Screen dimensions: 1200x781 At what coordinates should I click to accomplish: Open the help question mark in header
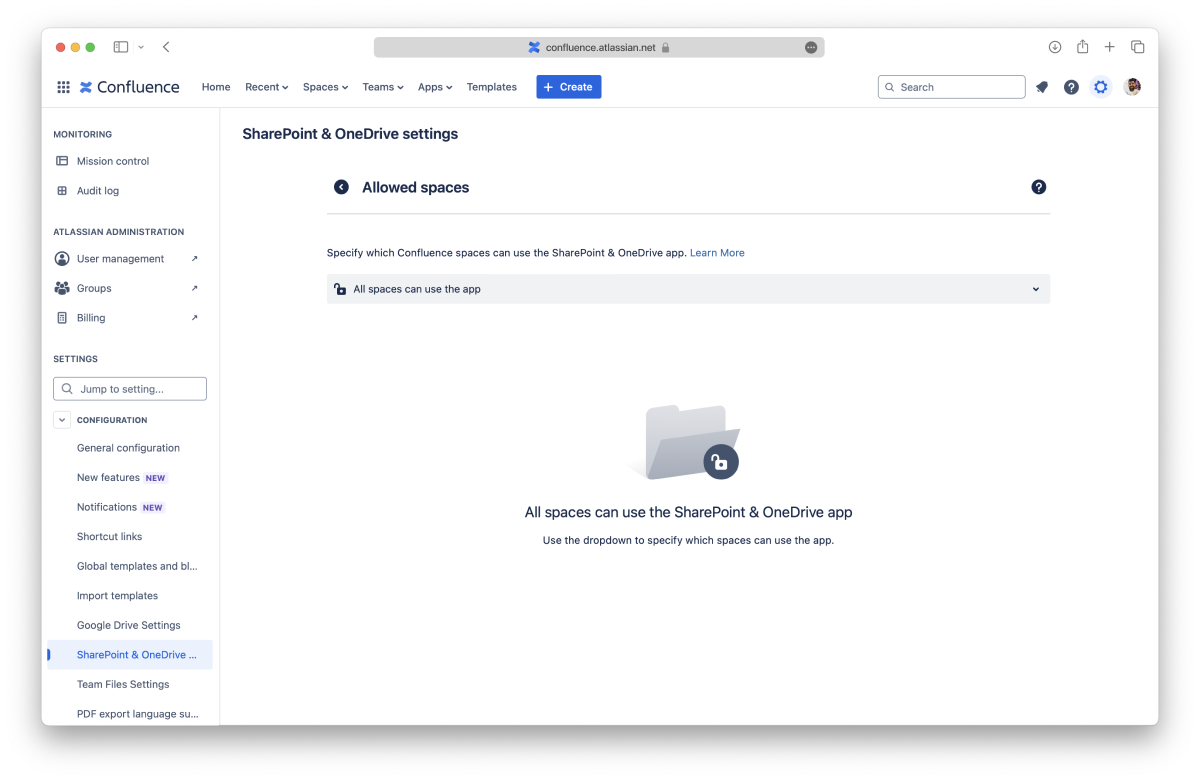(1071, 87)
